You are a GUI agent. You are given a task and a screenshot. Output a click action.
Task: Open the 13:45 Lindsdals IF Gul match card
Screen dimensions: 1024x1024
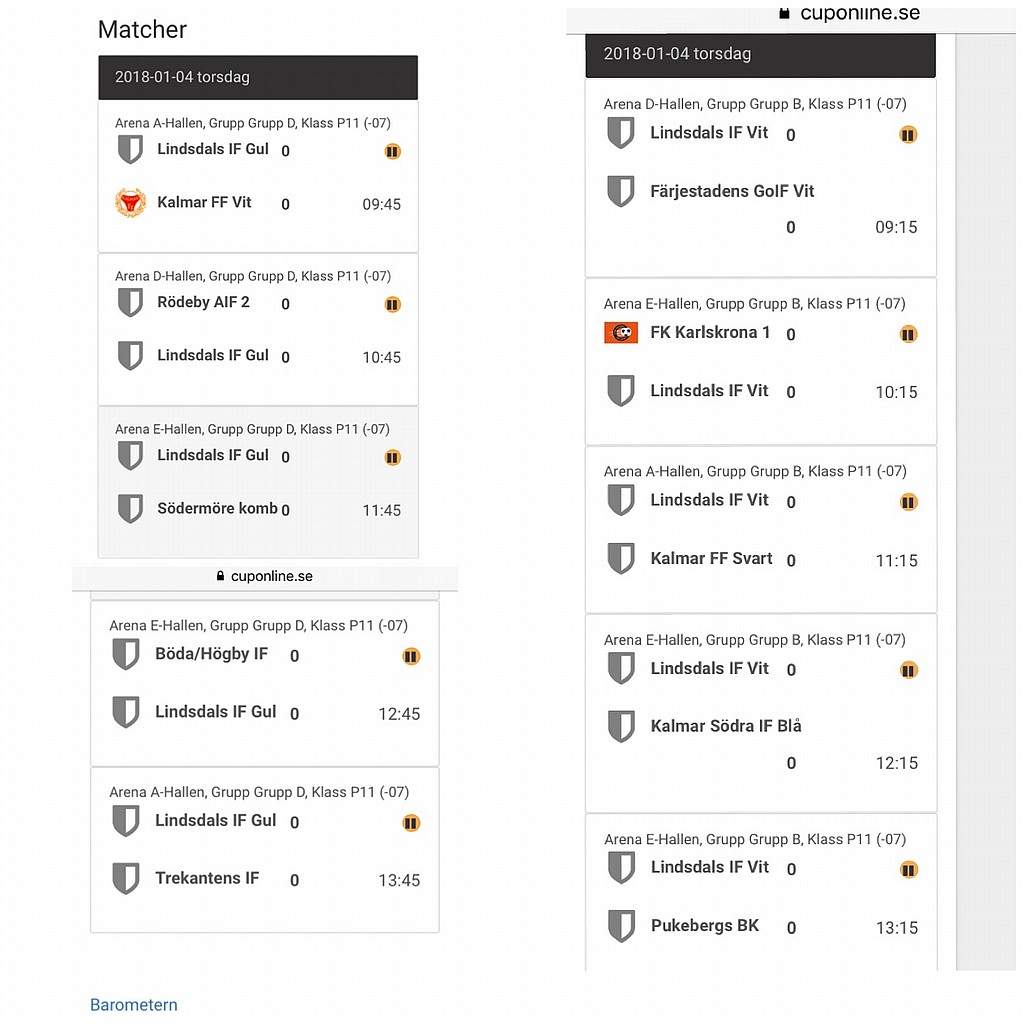(x=264, y=850)
